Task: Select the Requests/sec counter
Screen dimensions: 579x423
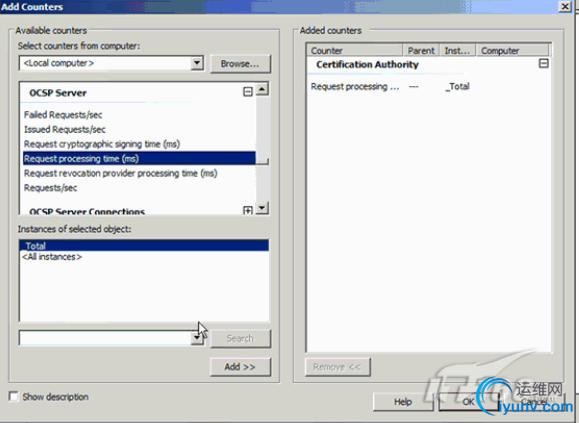Action: [x=51, y=188]
